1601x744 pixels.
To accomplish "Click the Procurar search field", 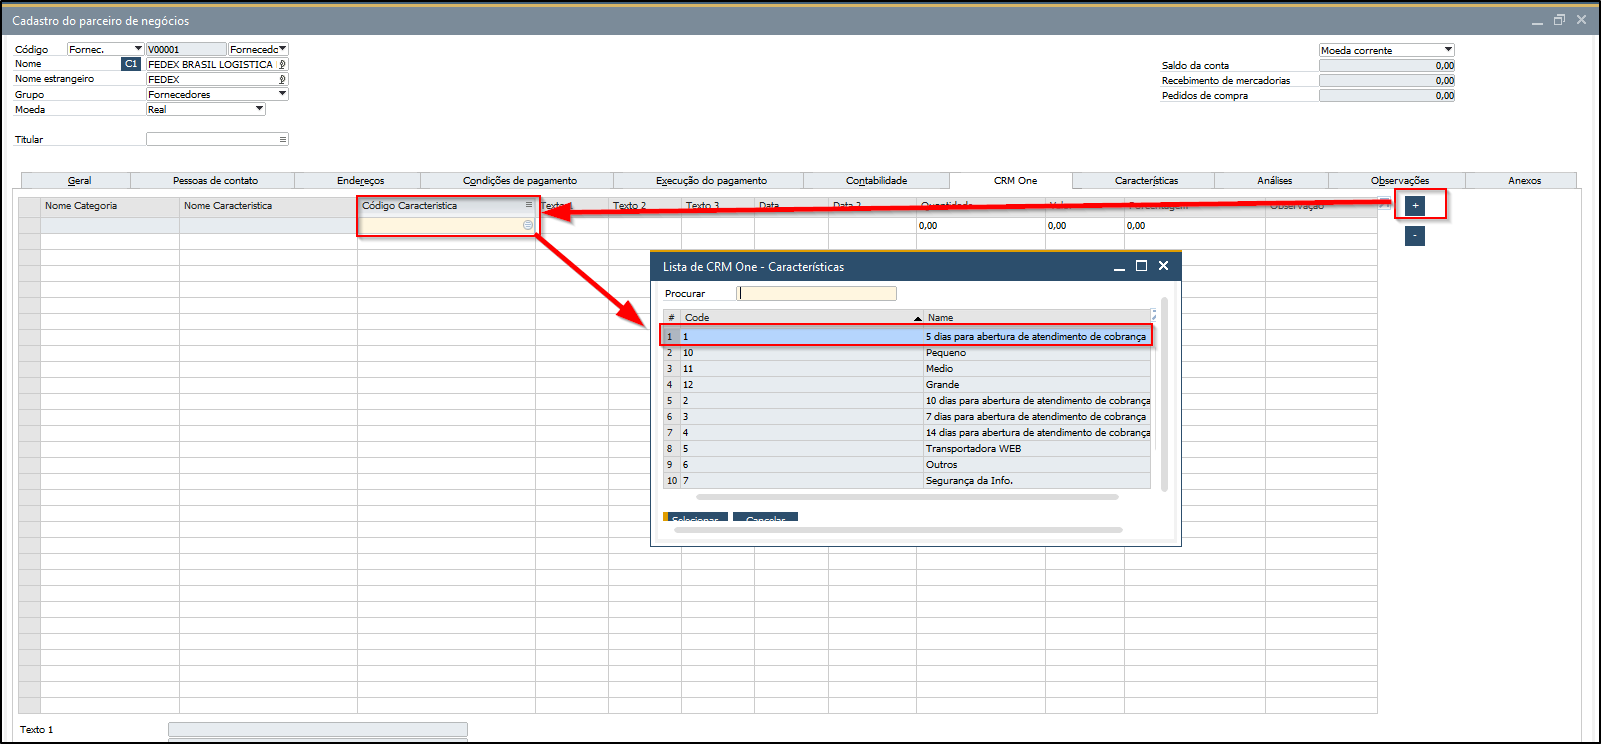I will (x=816, y=293).
